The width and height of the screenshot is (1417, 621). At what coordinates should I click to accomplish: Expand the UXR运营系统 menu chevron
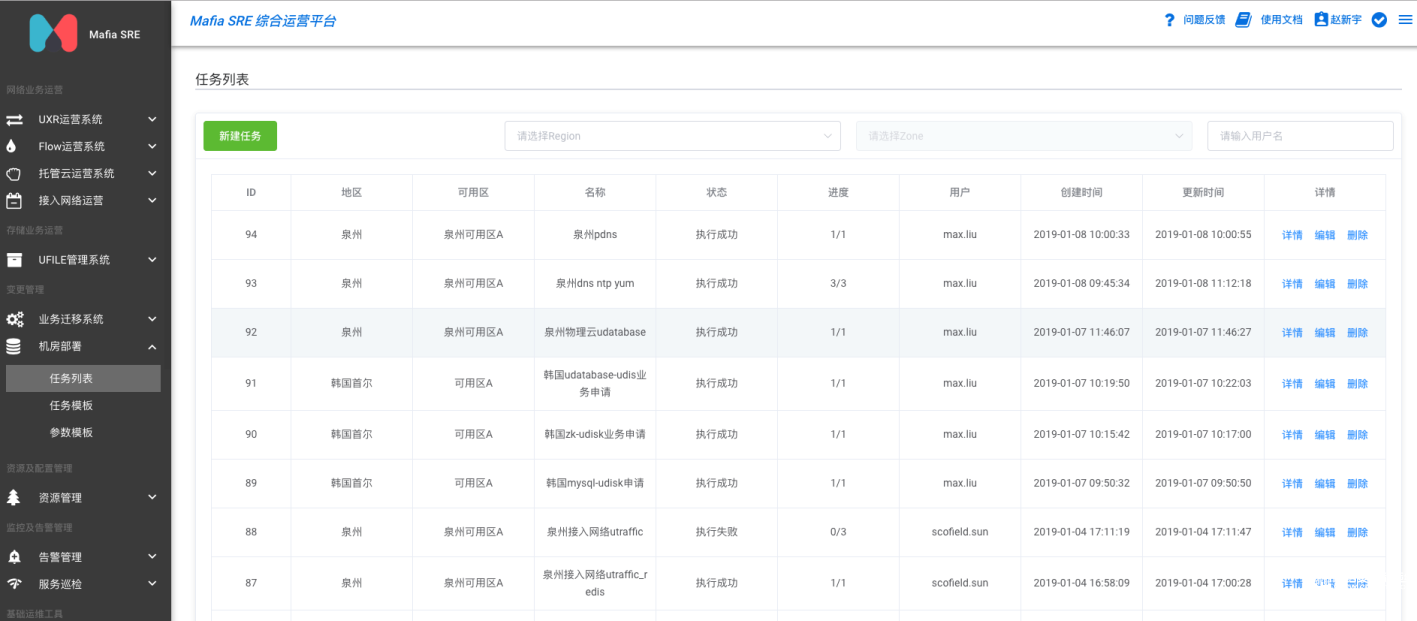[x=152, y=119]
